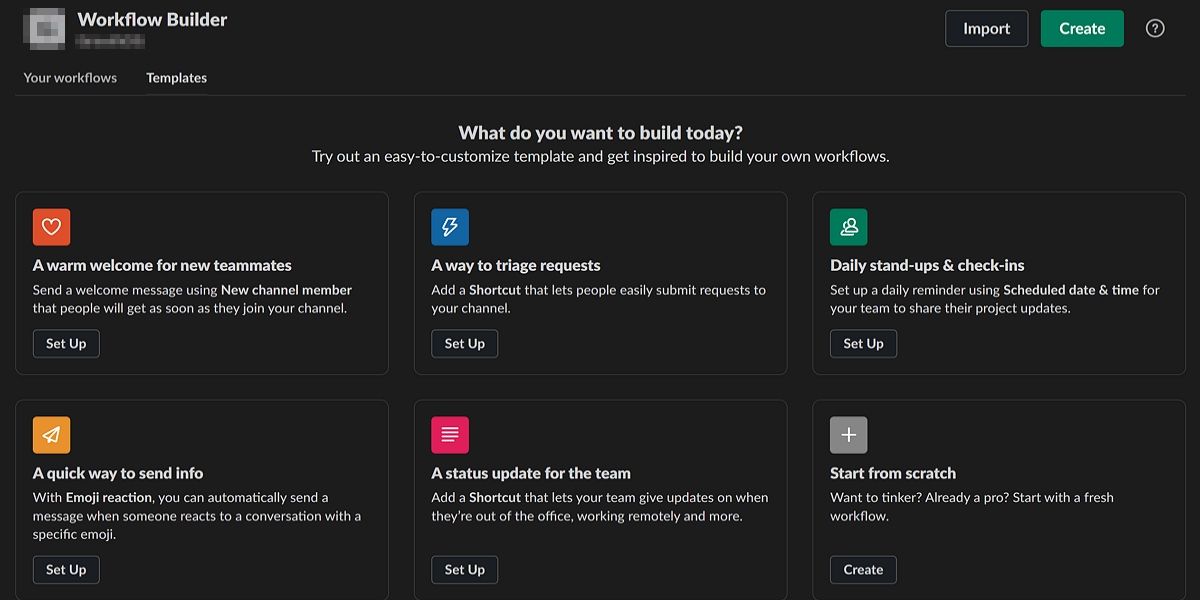Click the blue lightning bolt triage icon
This screenshot has width=1200, height=600.
point(450,227)
